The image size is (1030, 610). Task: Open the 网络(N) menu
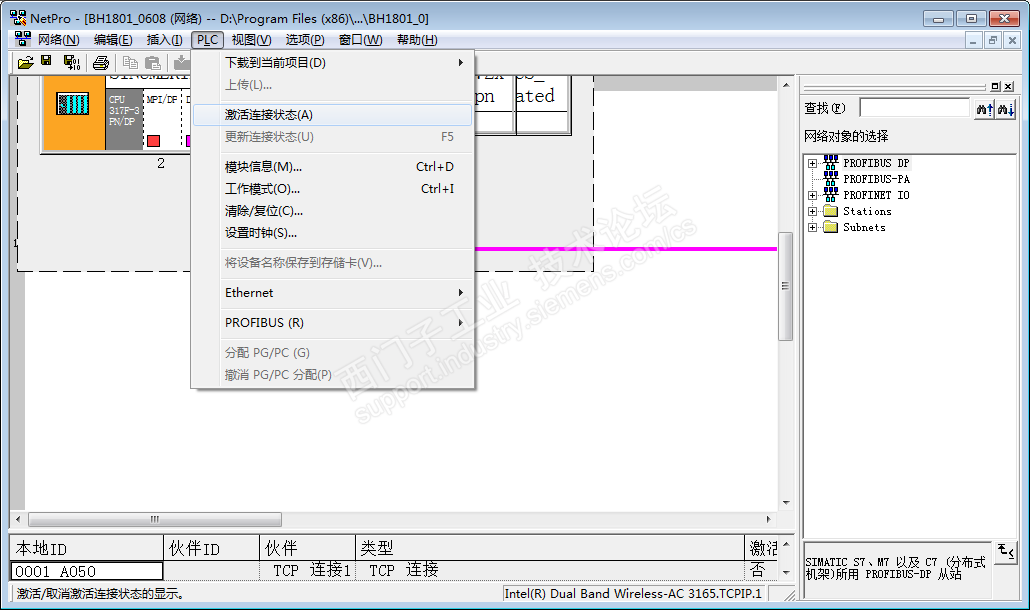click(58, 40)
